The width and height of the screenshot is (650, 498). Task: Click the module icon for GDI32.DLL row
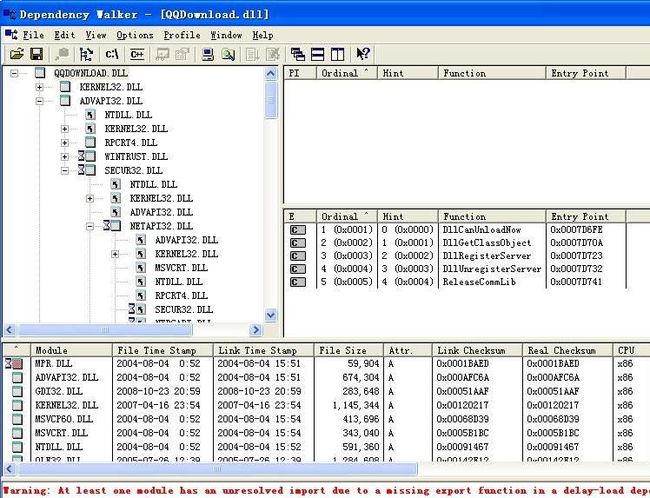[17, 391]
